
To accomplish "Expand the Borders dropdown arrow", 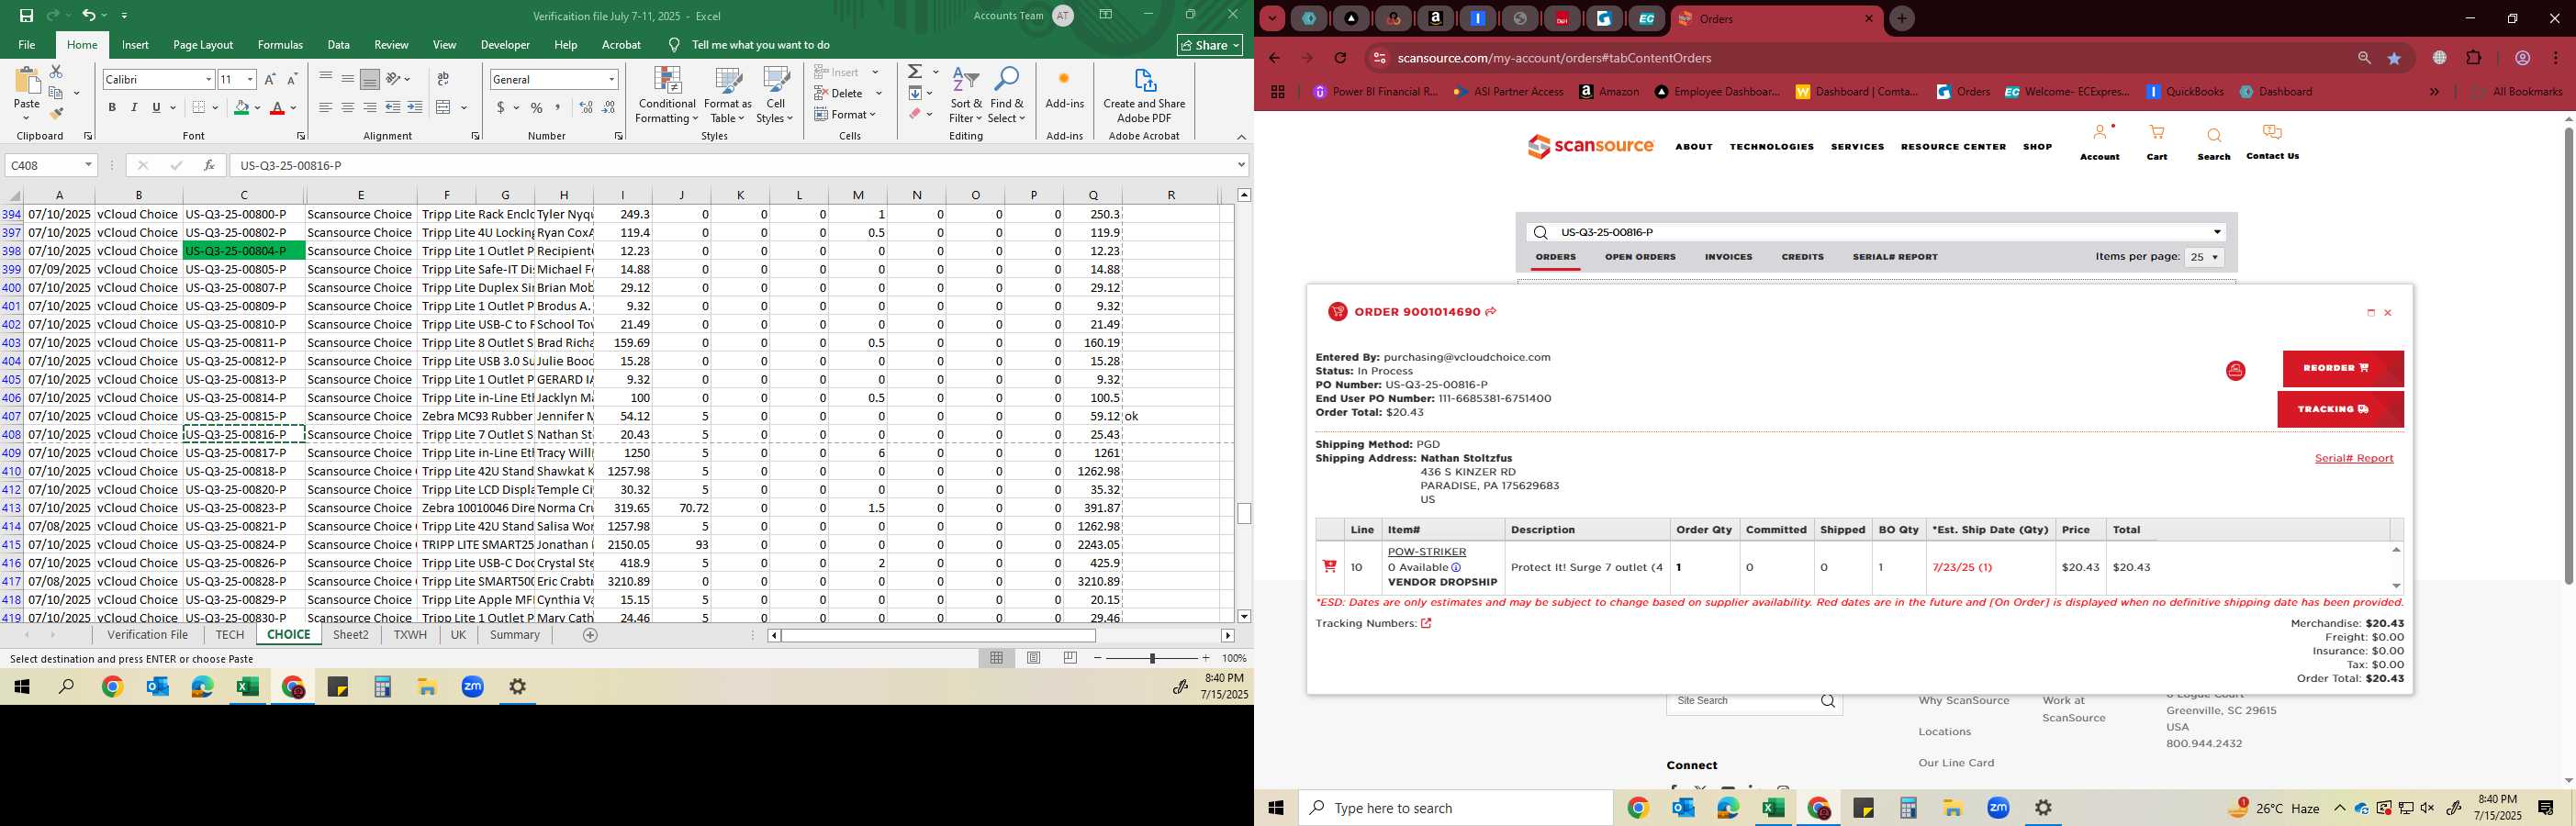I will [x=216, y=107].
